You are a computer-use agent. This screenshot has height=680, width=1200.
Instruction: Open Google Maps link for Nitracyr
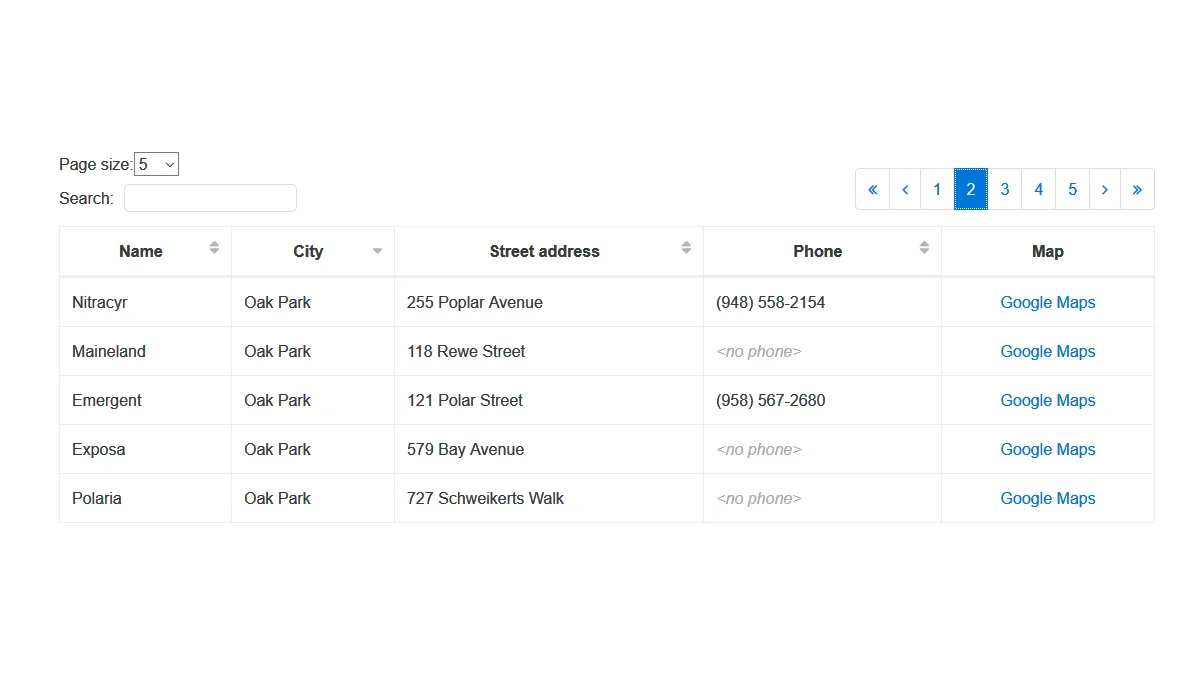1047,302
